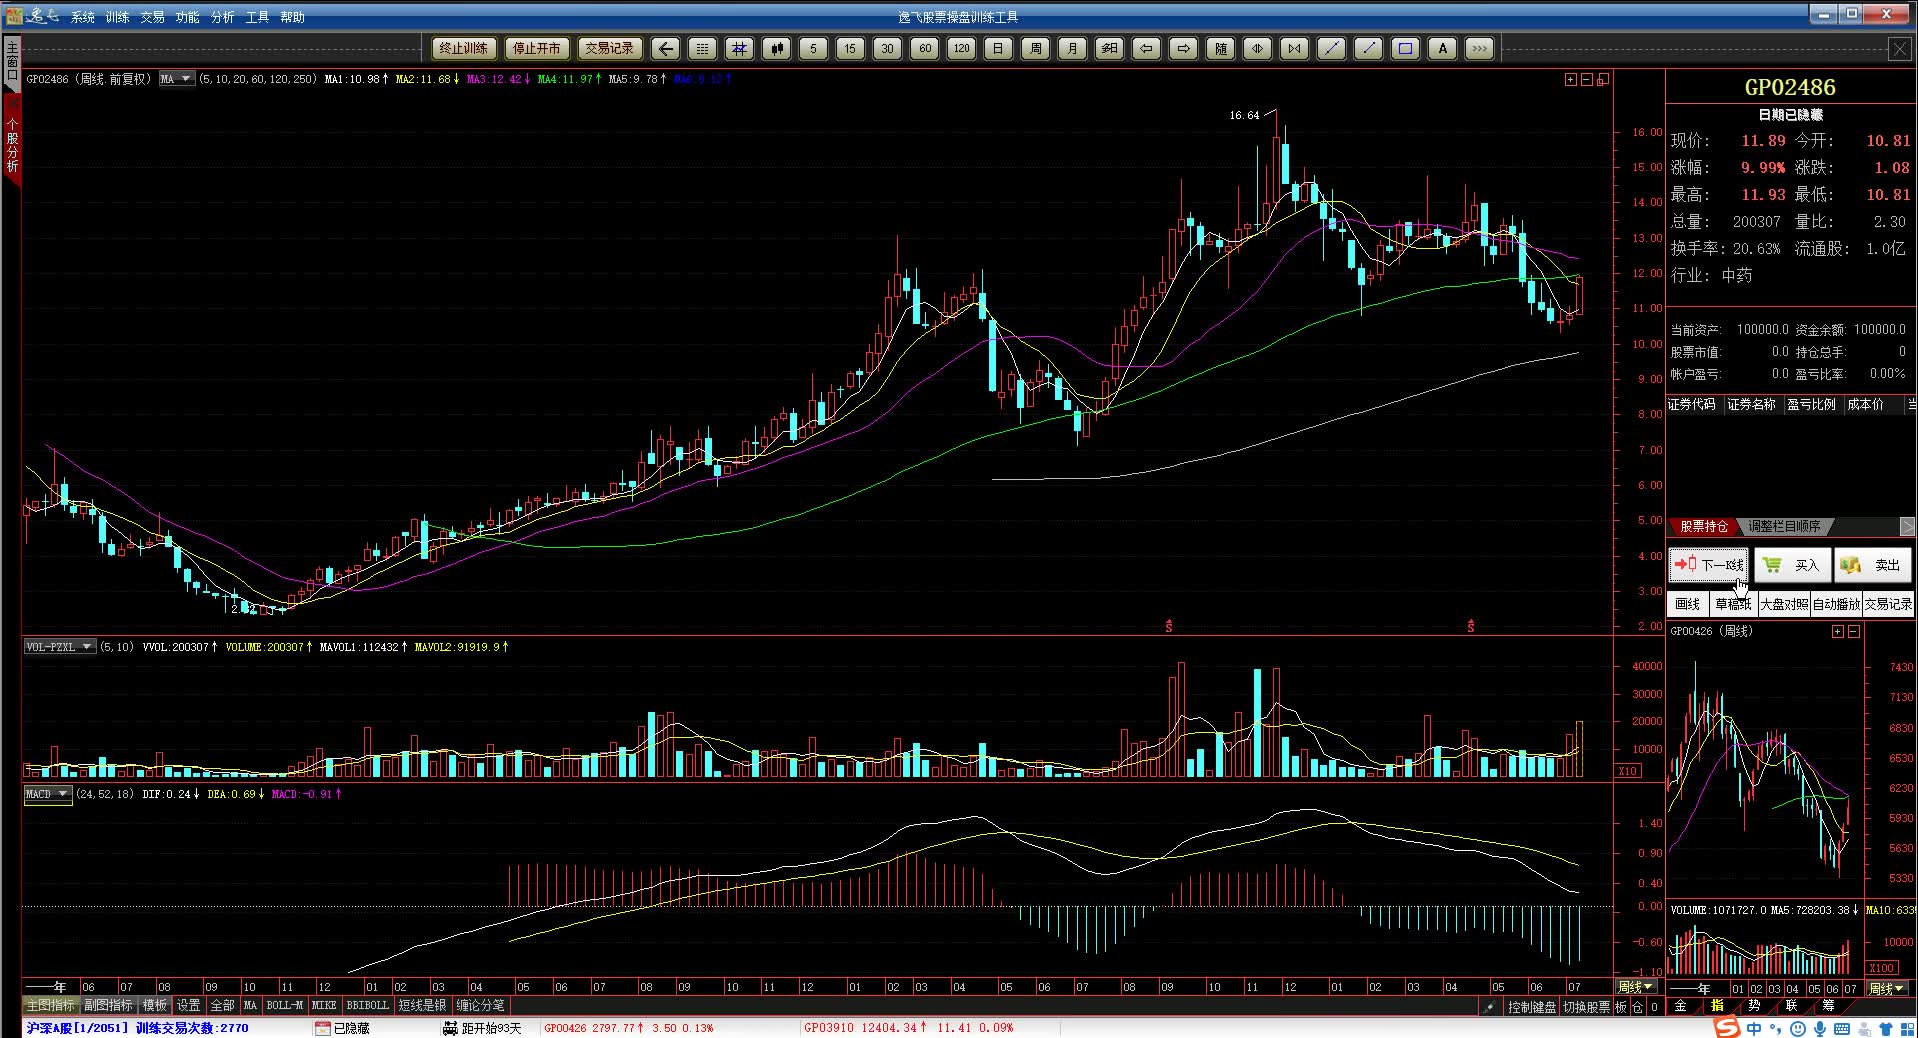Select the short line segment tool
Image resolution: width=1918 pixels, height=1038 pixels.
pos(1369,48)
